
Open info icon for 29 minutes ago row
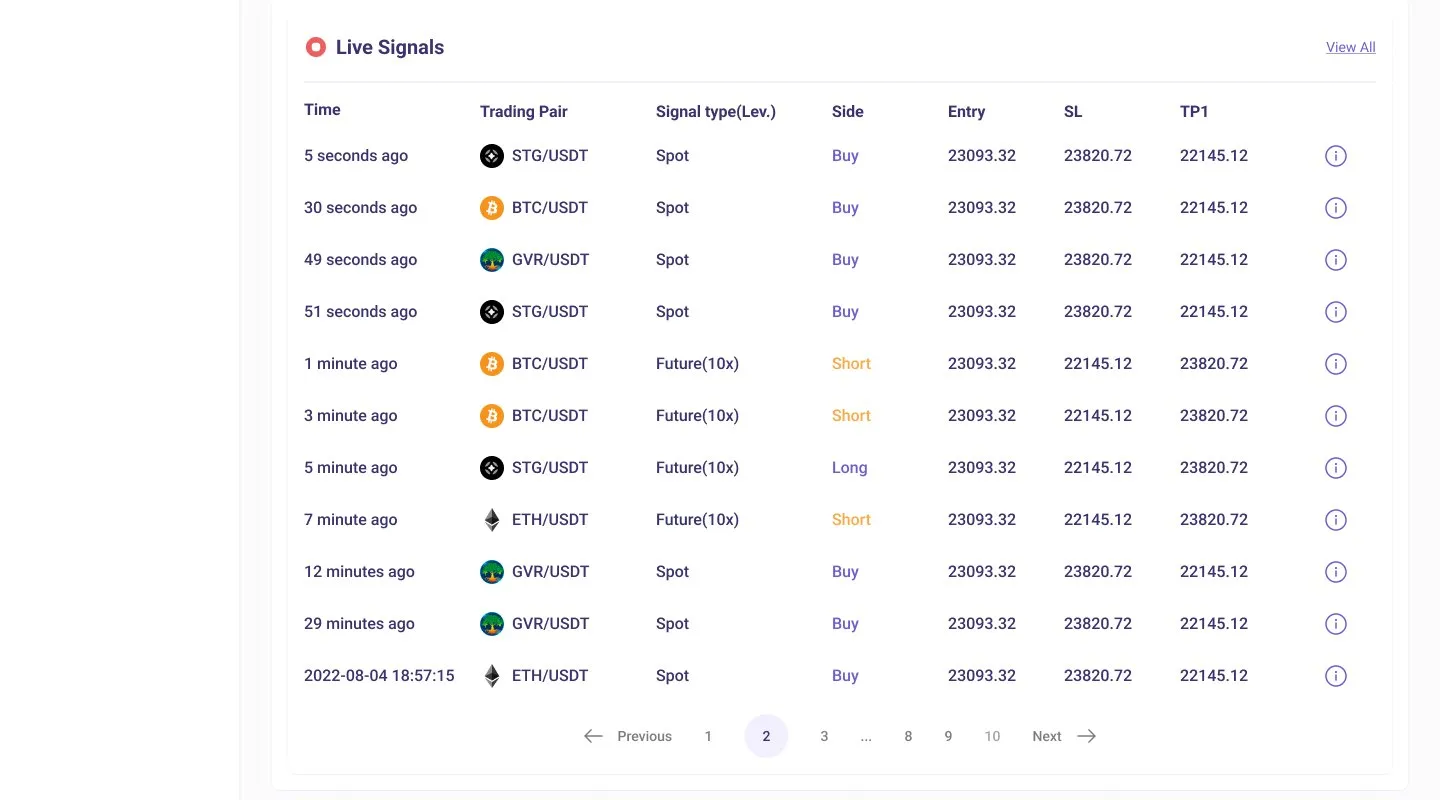(x=1335, y=624)
